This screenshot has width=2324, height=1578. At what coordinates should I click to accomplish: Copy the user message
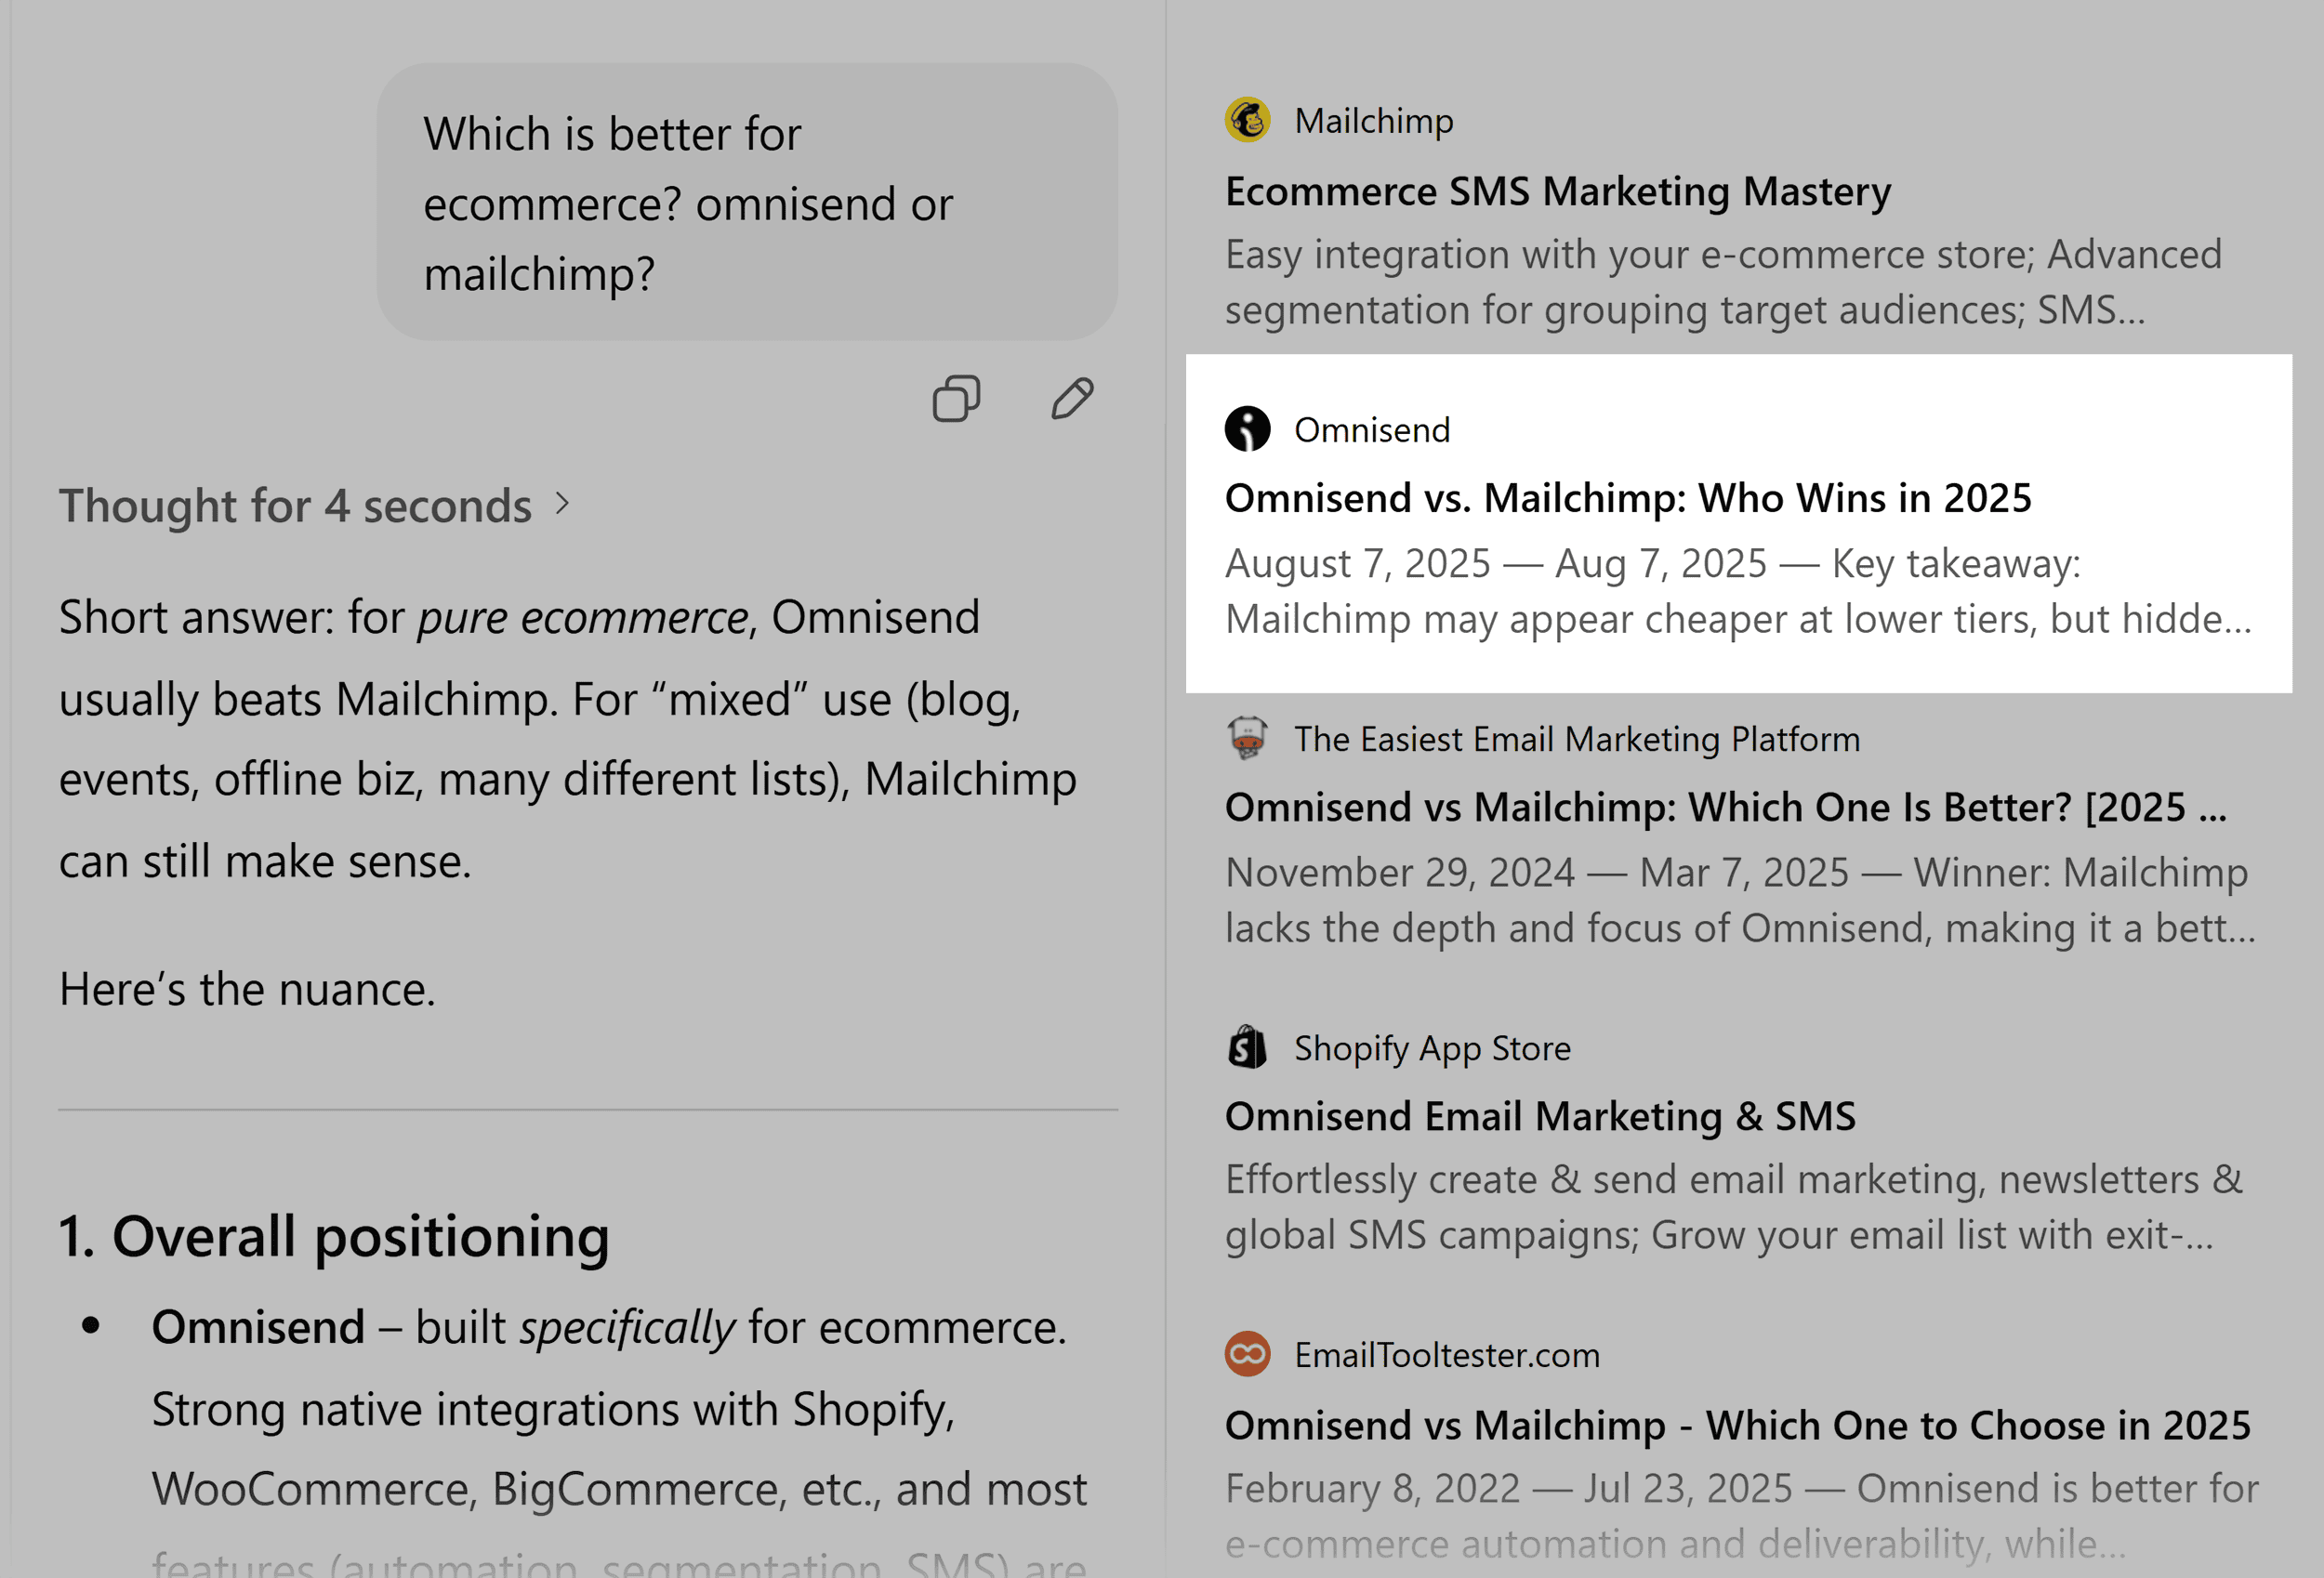tap(956, 399)
